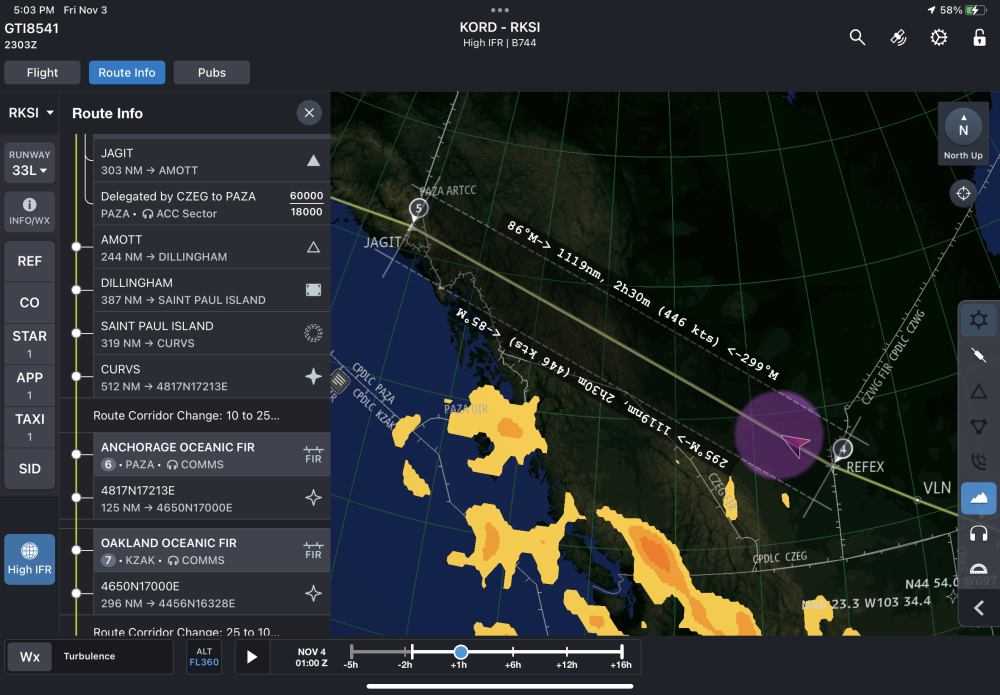Tap the satellite connectivity icon
This screenshot has height=695, width=1000.
coord(898,37)
